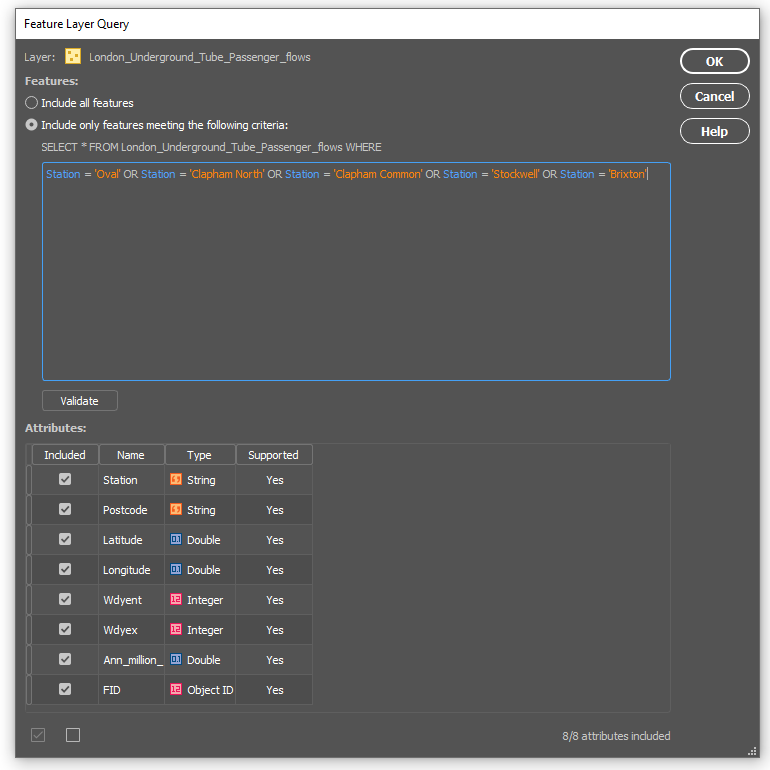
Task: Click the Name column header
Action: [x=131, y=455]
